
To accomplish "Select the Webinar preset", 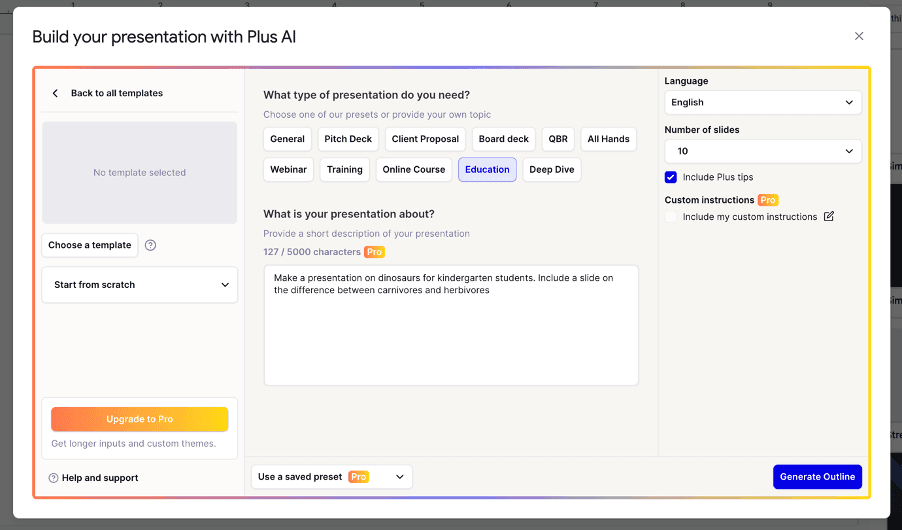I will click(288, 169).
